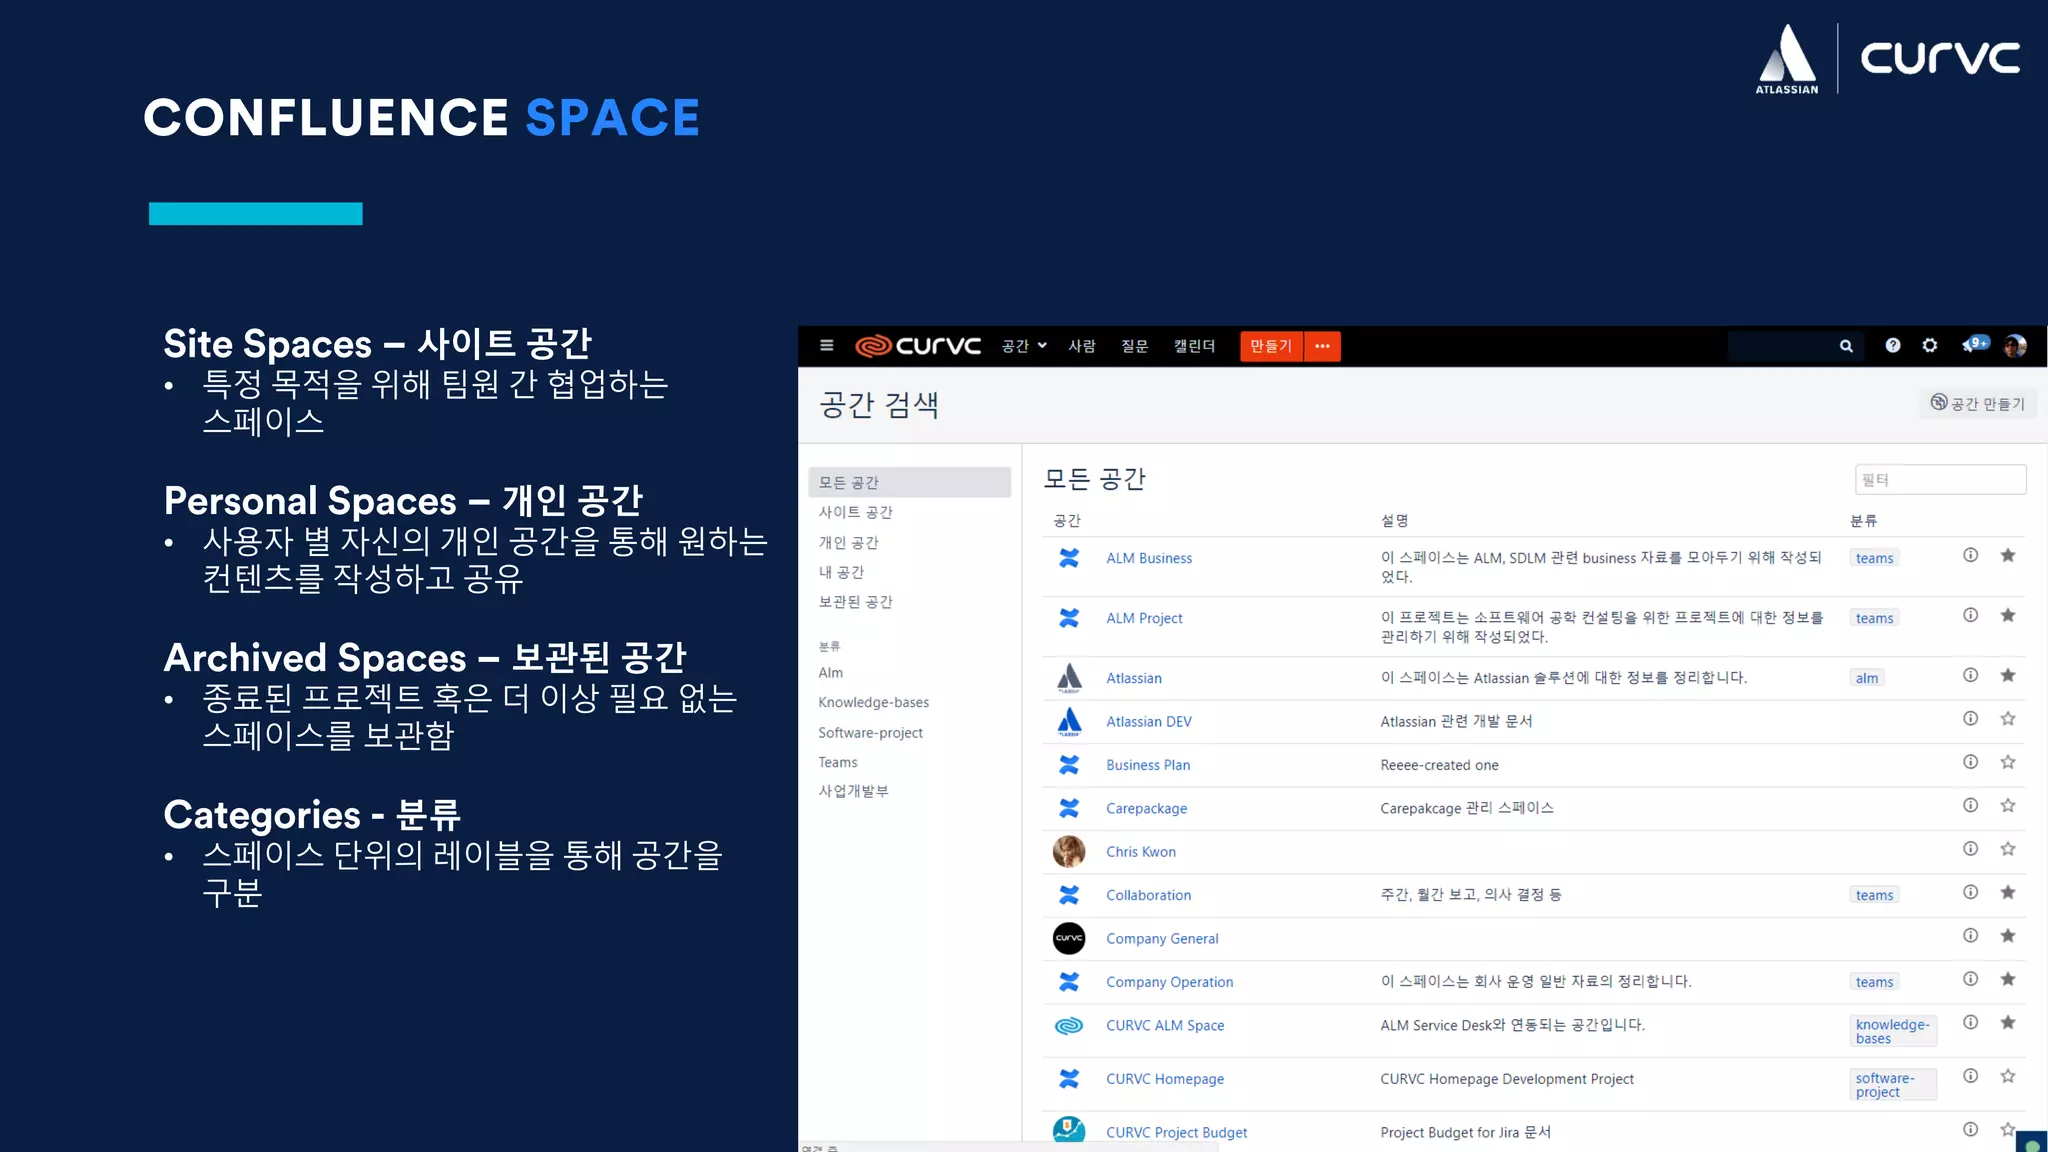Click the Company General space logo
Viewport: 2048px width, 1152px height.
pyautogui.click(x=1069, y=938)
